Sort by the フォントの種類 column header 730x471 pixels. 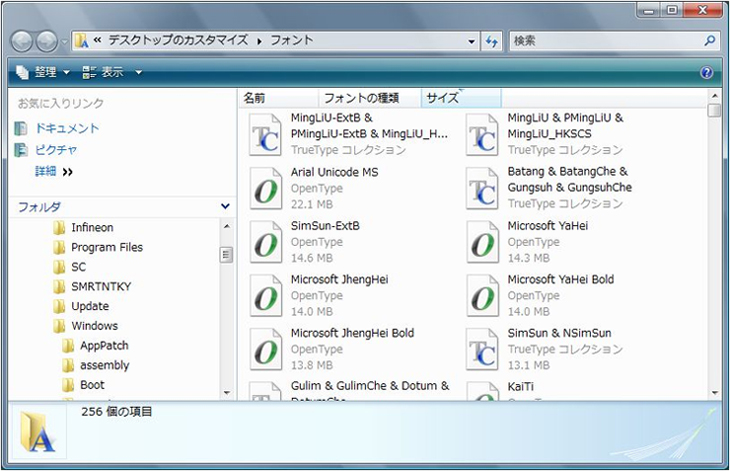(370, 98)
